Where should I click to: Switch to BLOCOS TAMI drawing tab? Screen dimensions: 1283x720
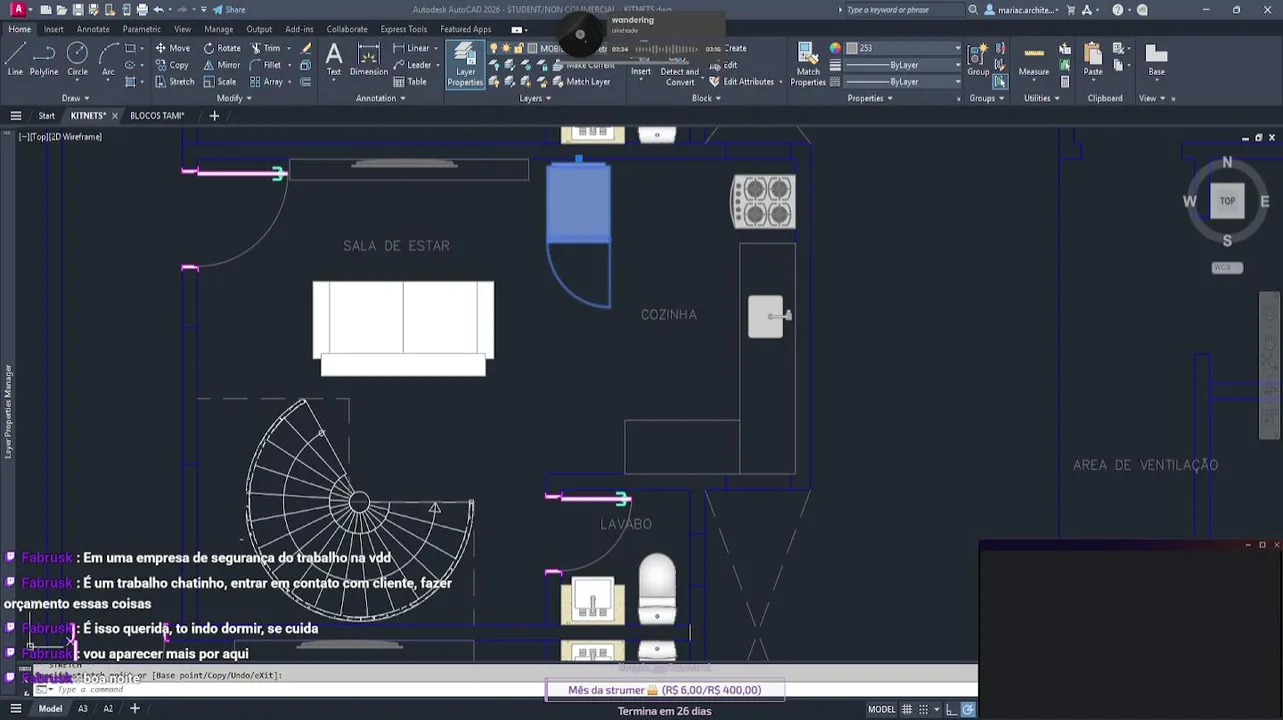(x=157, y=116)
